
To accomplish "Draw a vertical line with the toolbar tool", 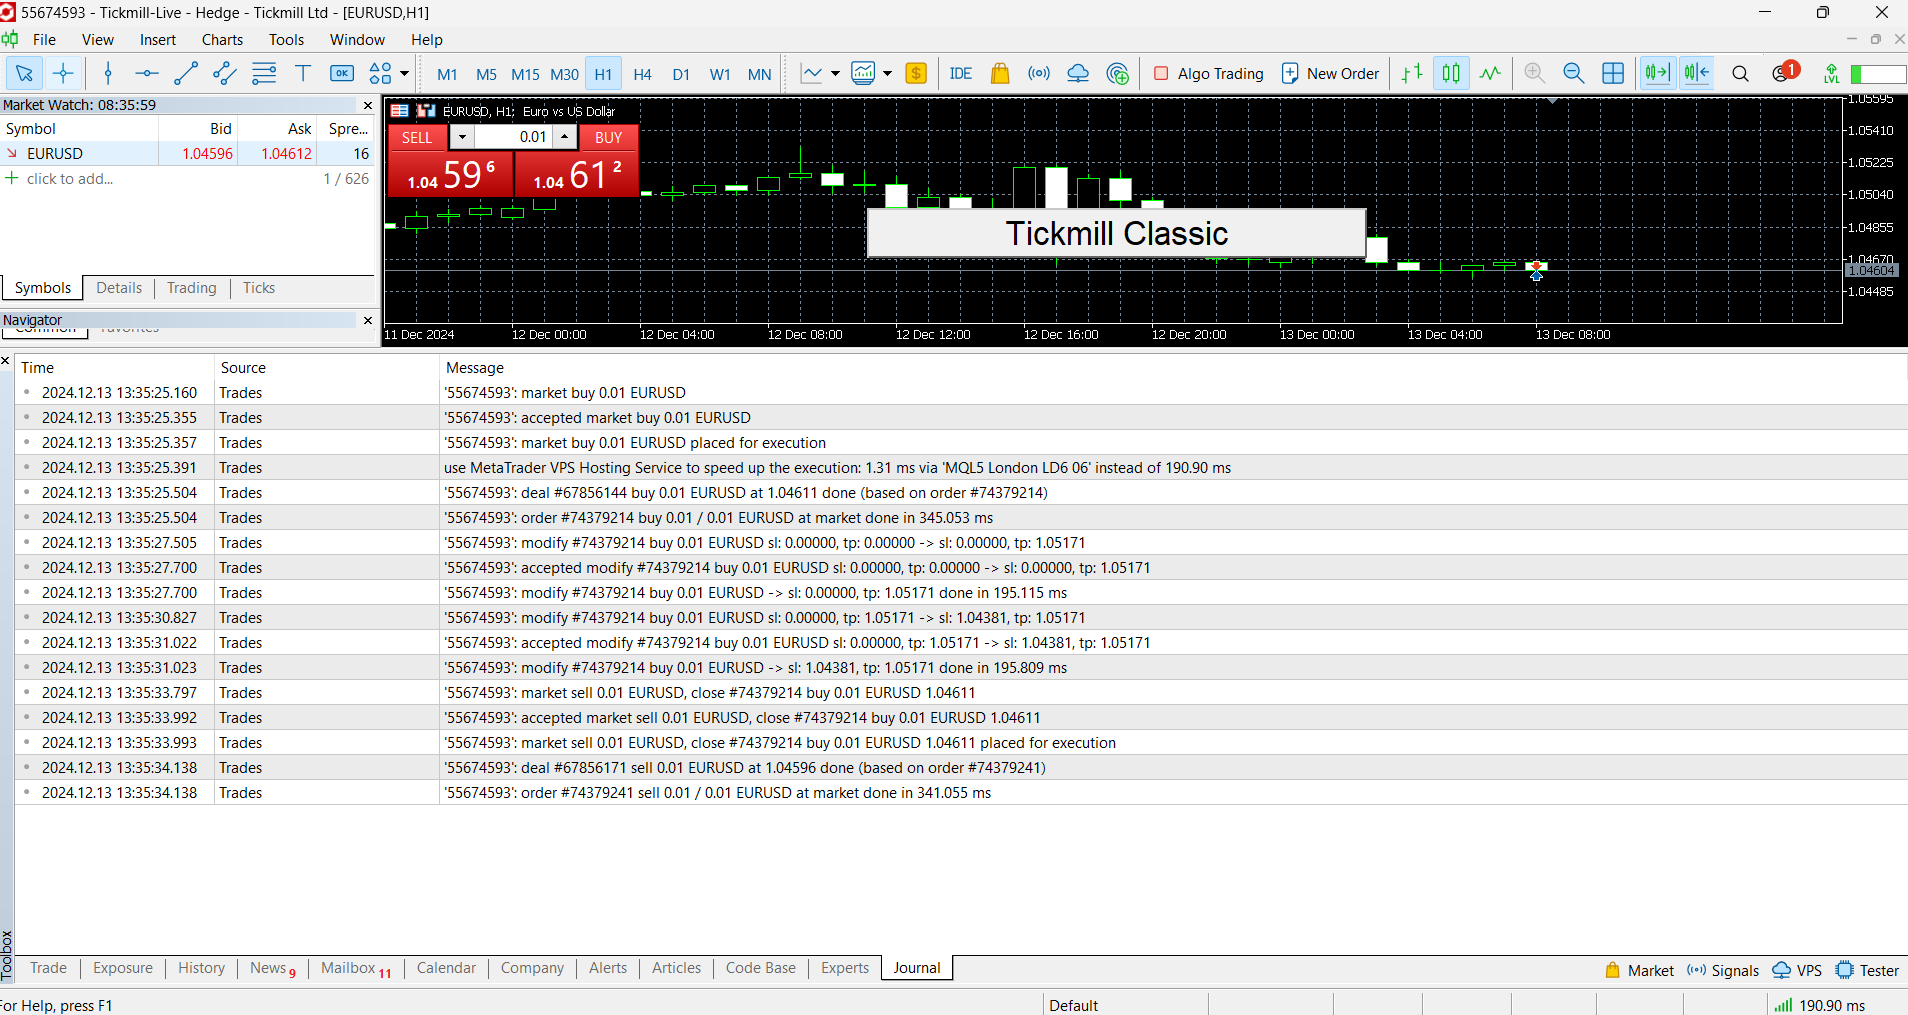I will pos(108,73).
